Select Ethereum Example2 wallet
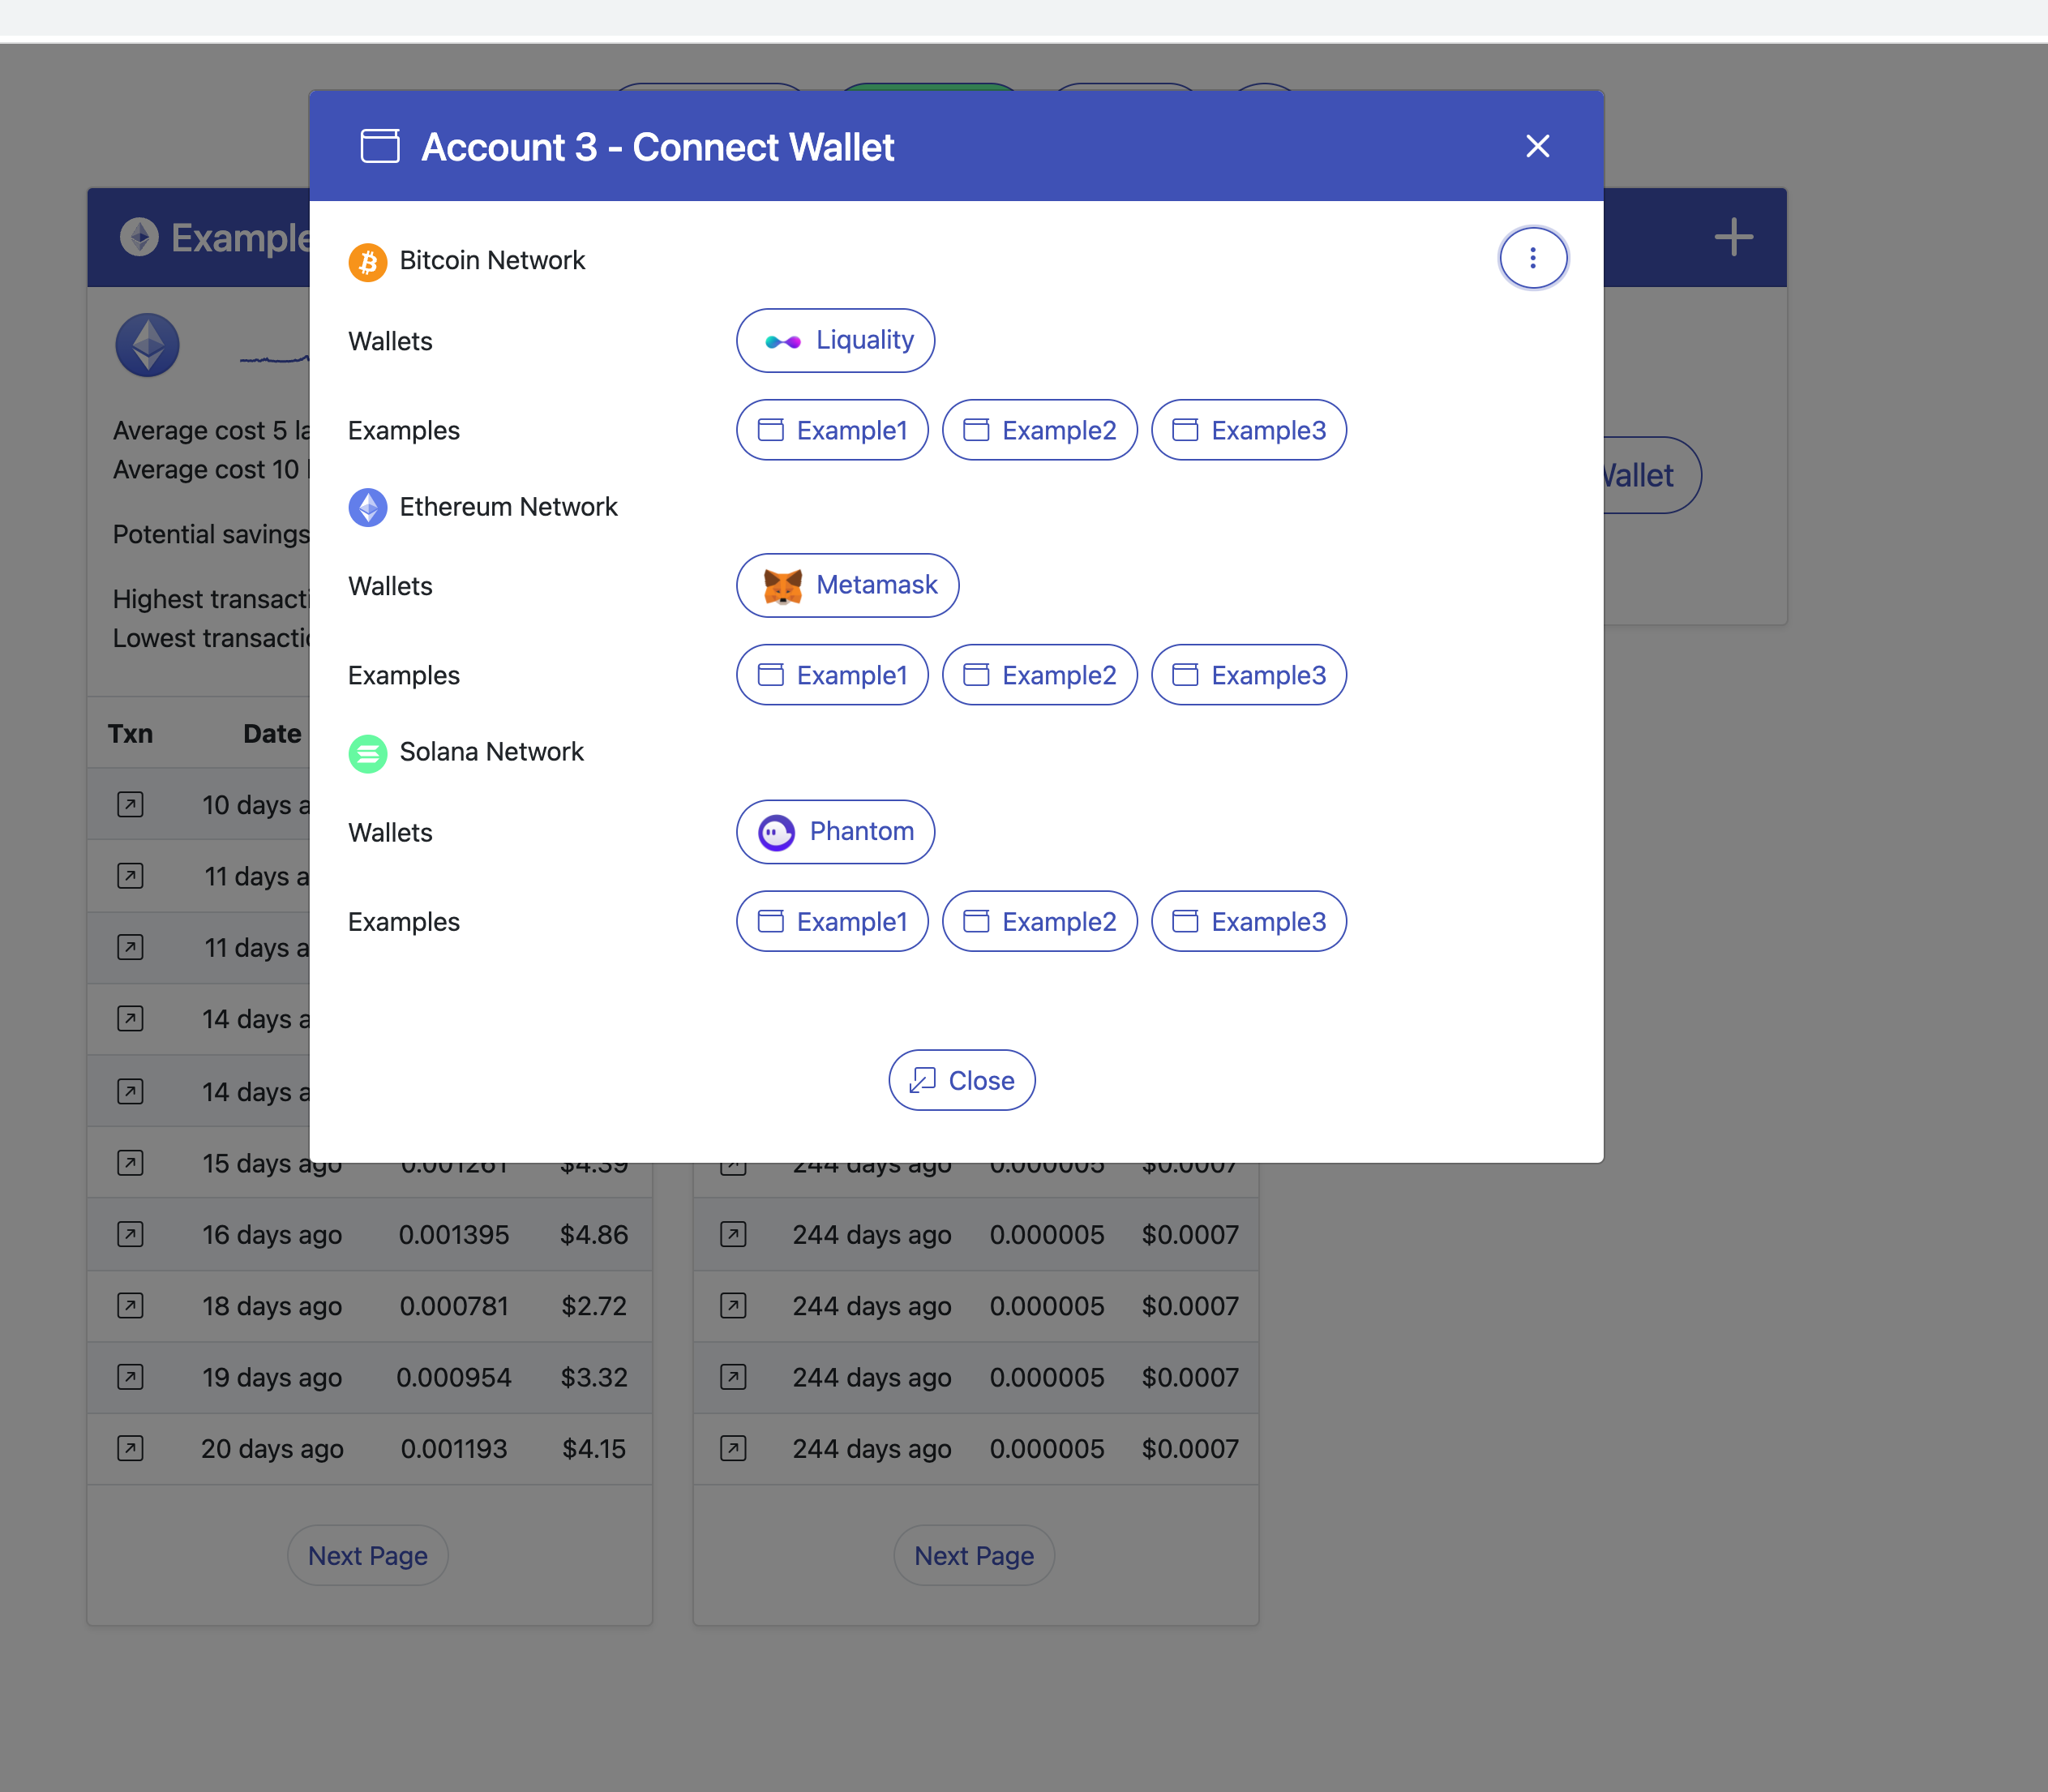The width and height of the screenshot is (2048, 1792). (x=1039, y=676)
